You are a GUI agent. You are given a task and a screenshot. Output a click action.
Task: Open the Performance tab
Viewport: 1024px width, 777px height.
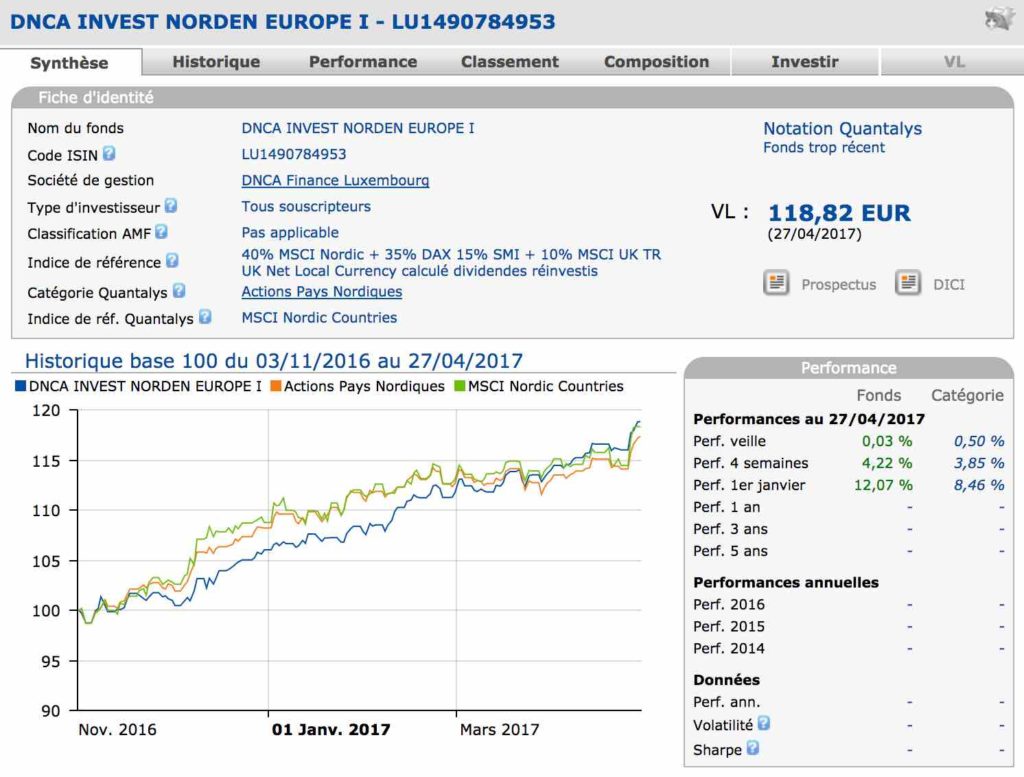363,62
